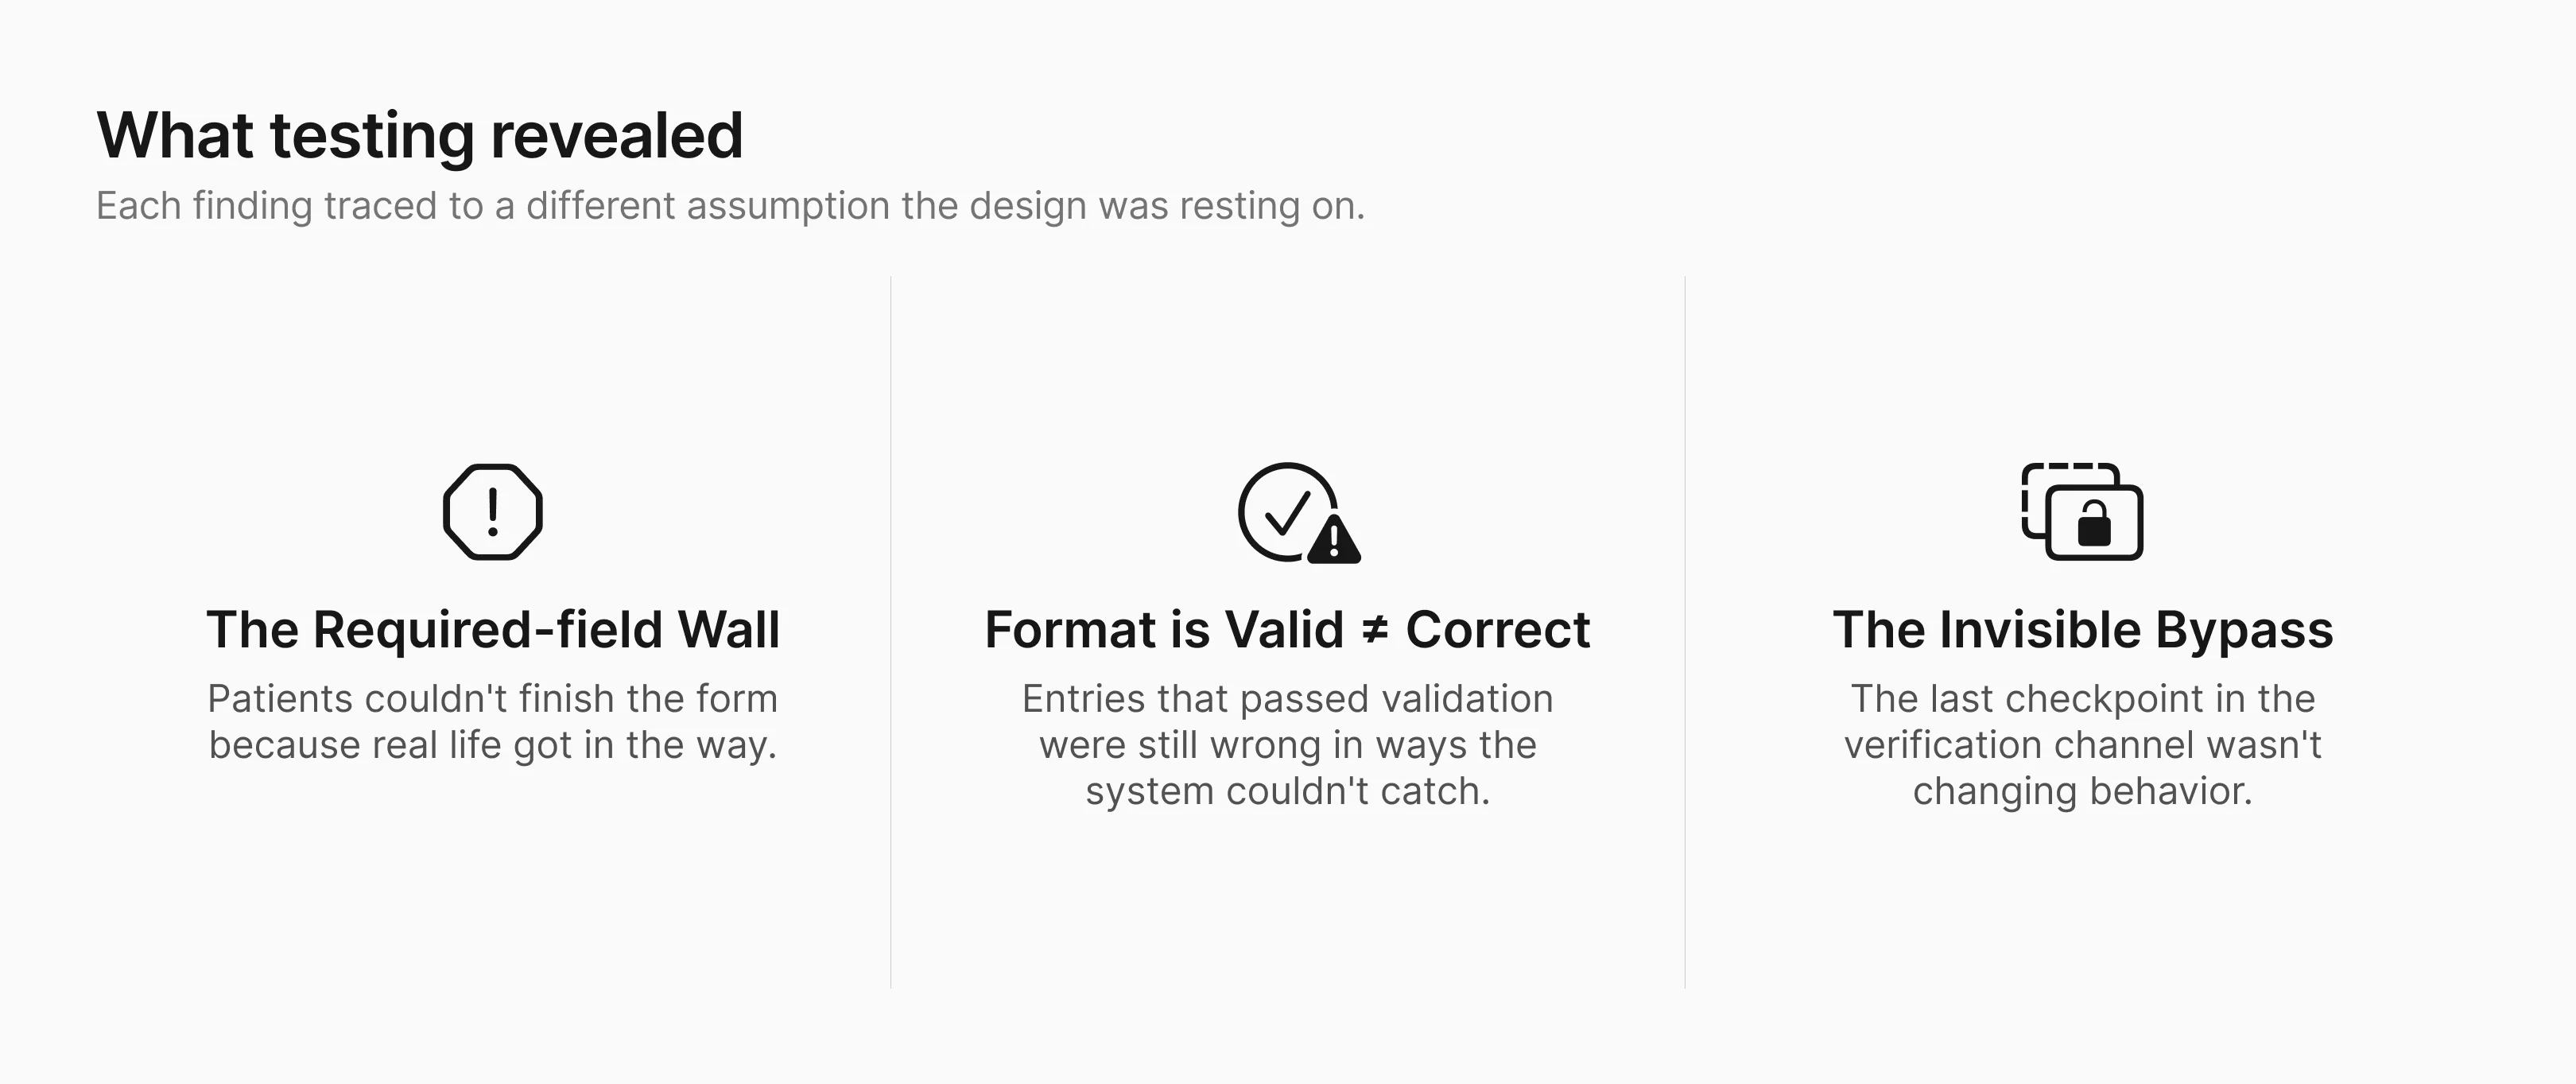Click the line "changing behavior."

click(x=2083, y=791)
